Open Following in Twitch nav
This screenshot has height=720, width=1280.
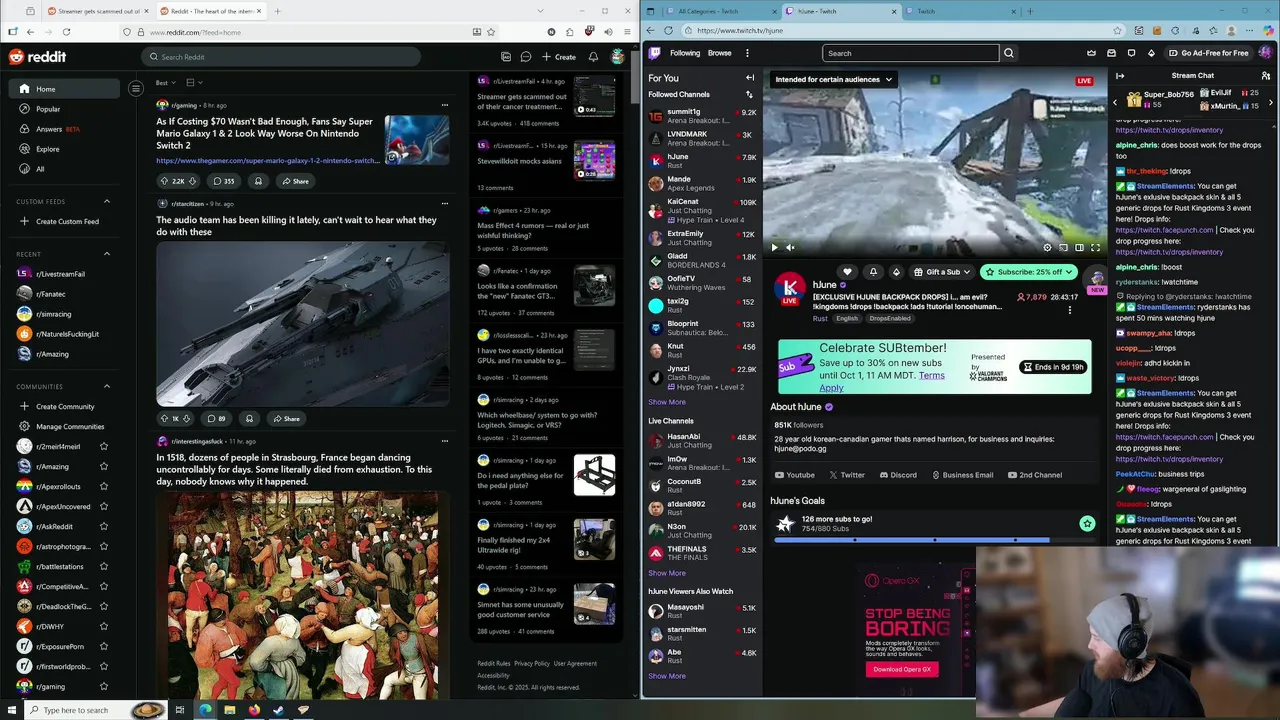pyautogui.click(x=685, y=53)
